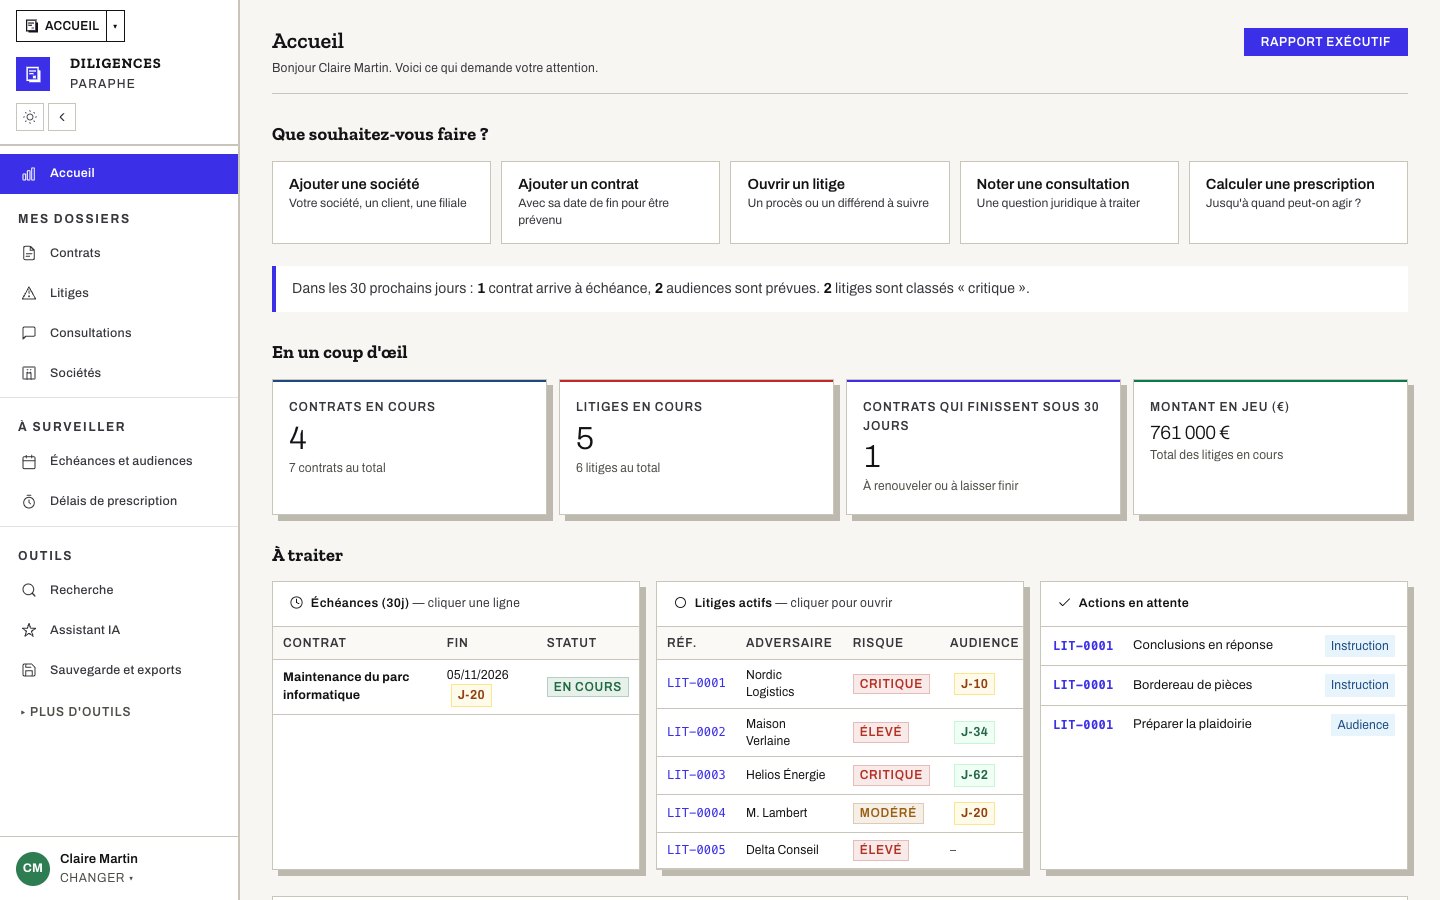Open Délais de prescription page
The image size is (1440, 900).
(119, 501)
